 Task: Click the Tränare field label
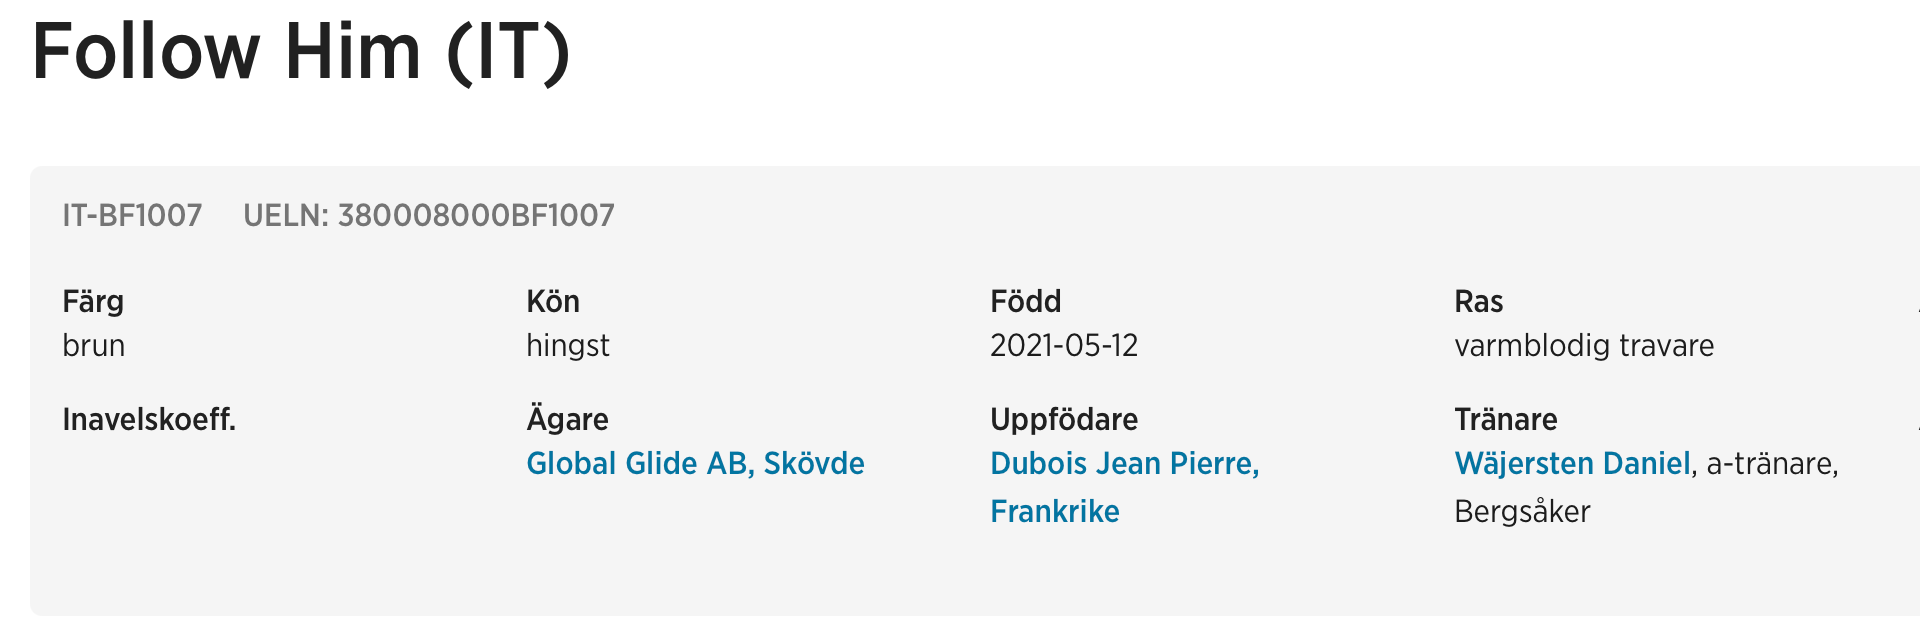[x=1505, y=420]
